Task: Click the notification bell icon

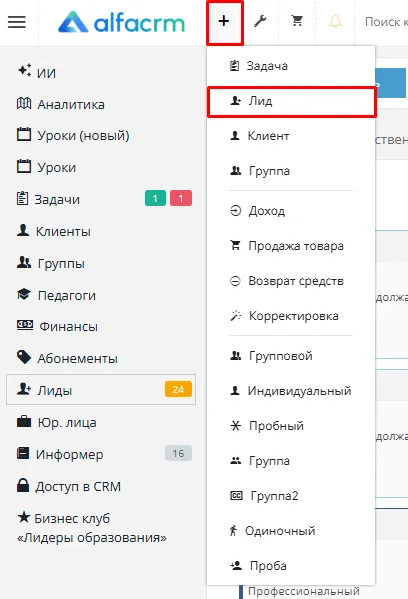Action: [x=335, y=21]
